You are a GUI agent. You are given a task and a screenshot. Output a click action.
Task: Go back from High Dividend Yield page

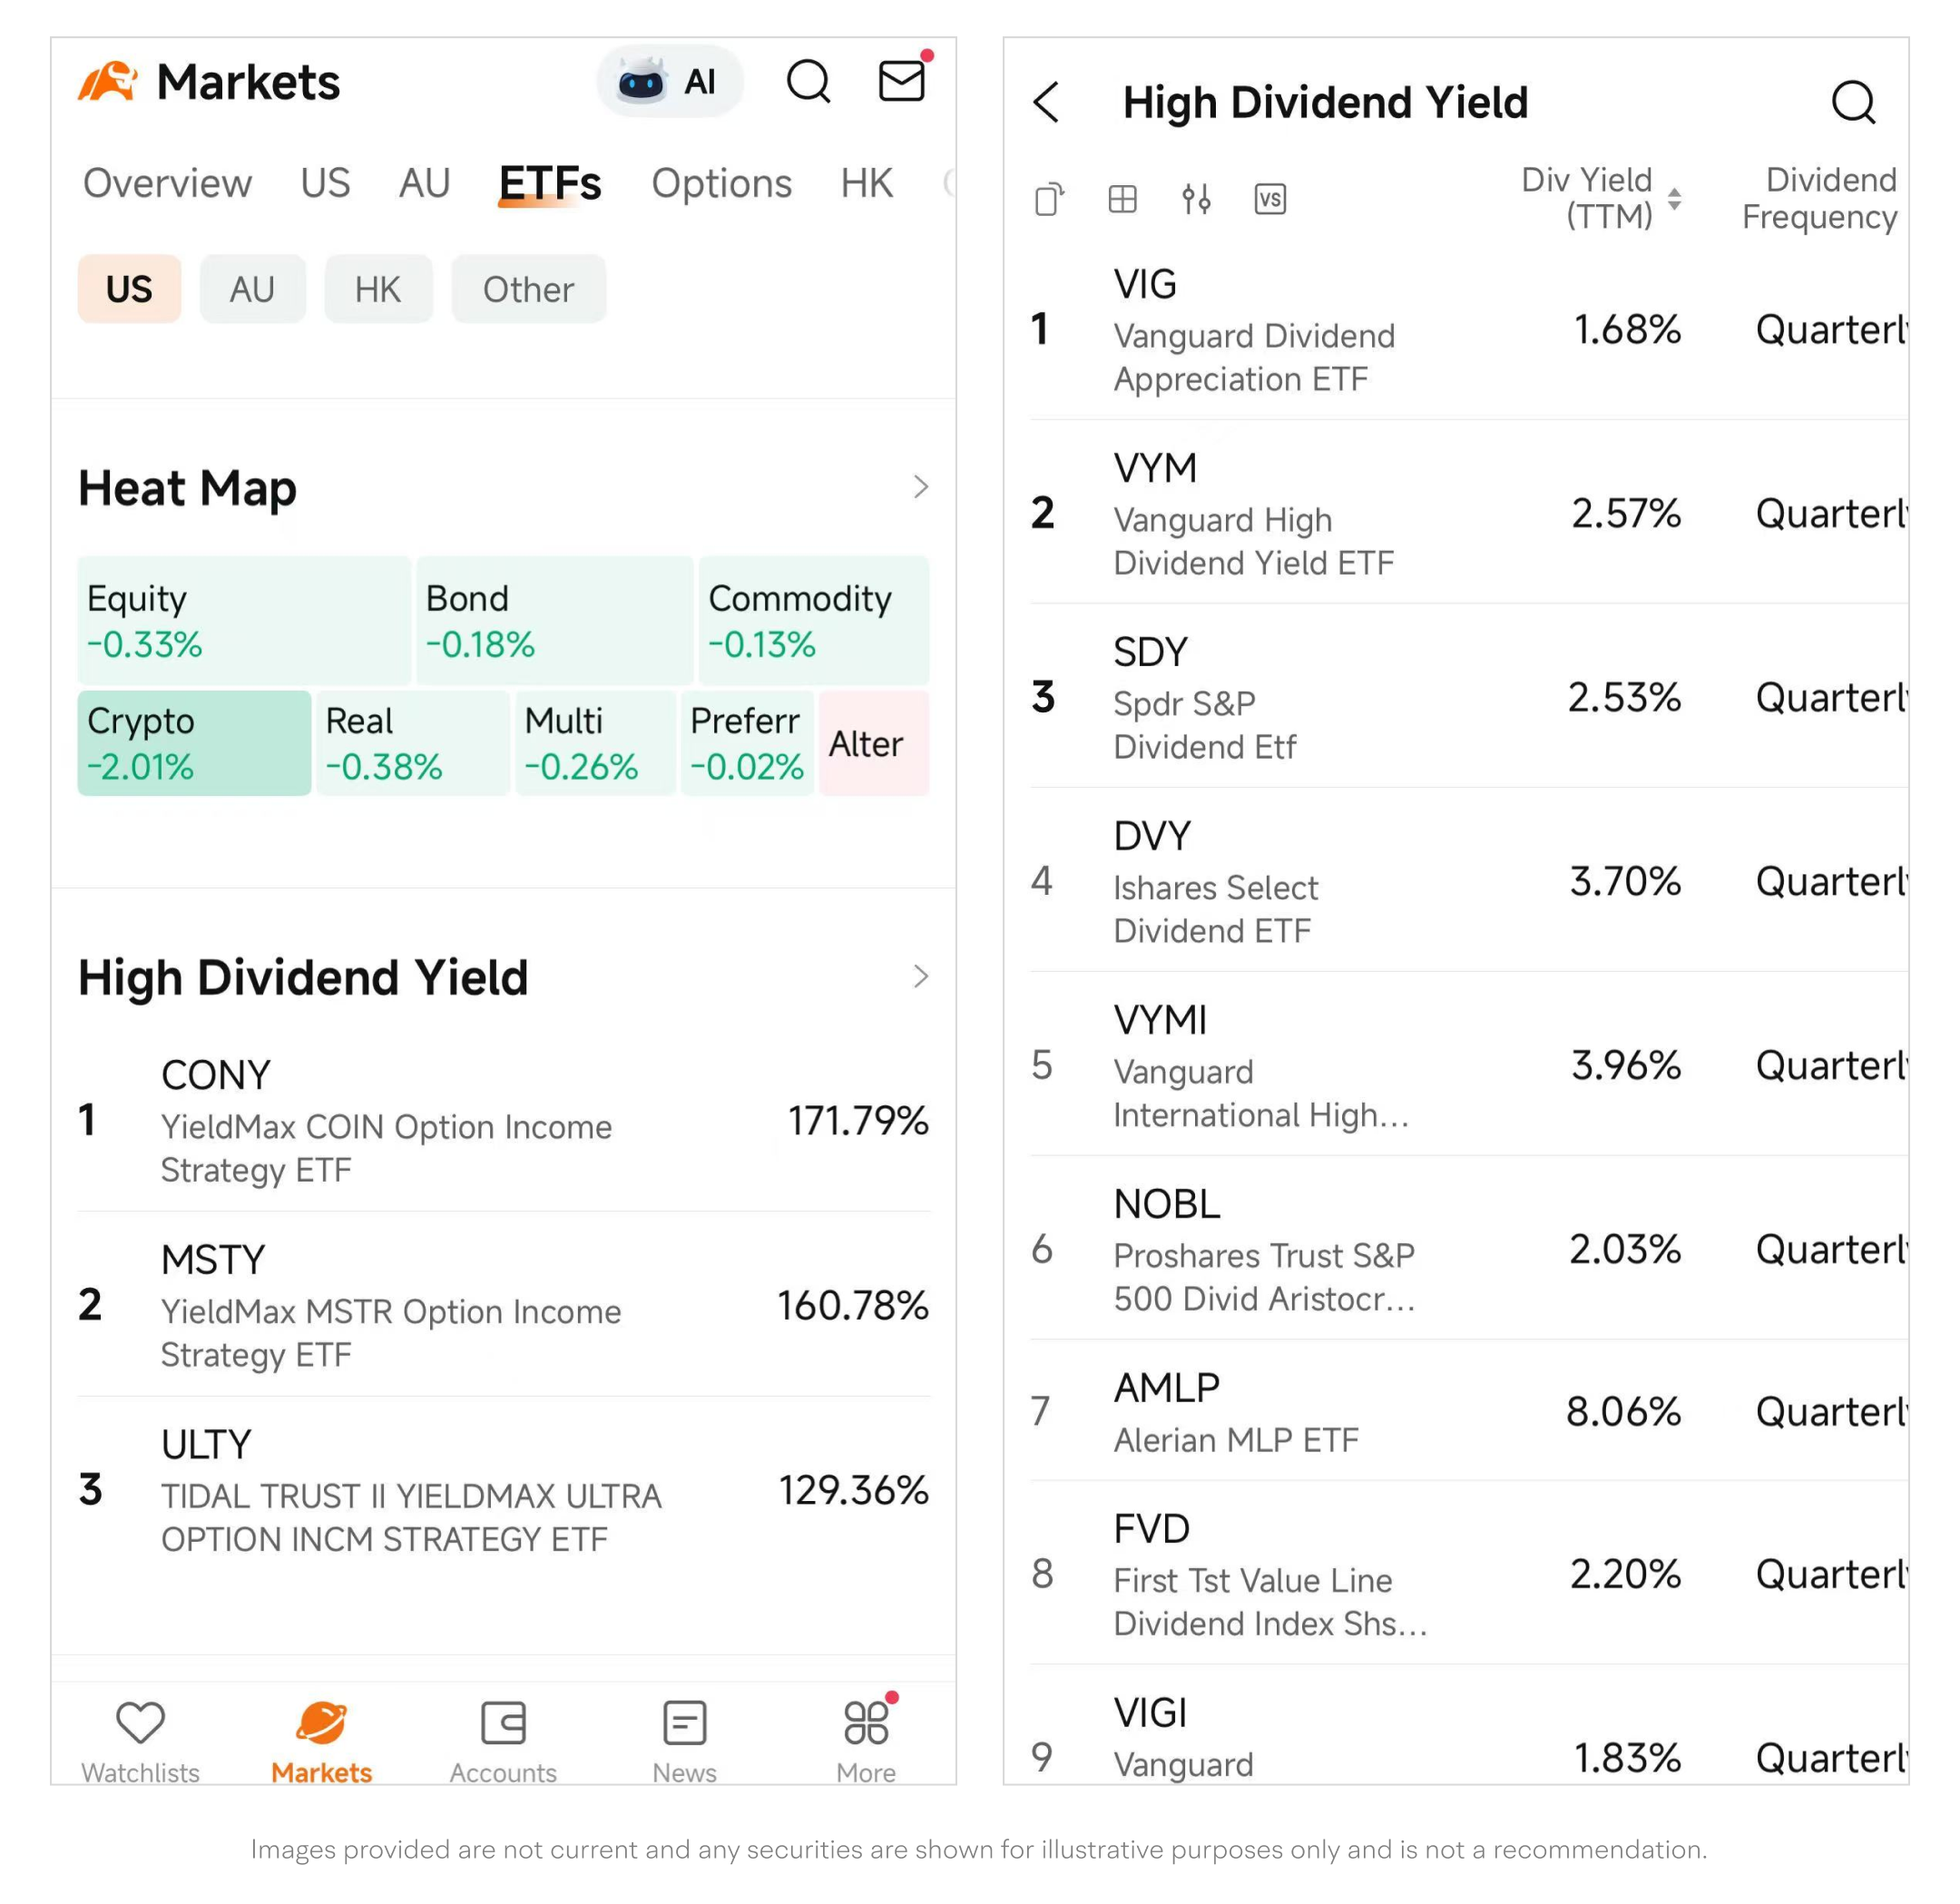click(1046, 102)
